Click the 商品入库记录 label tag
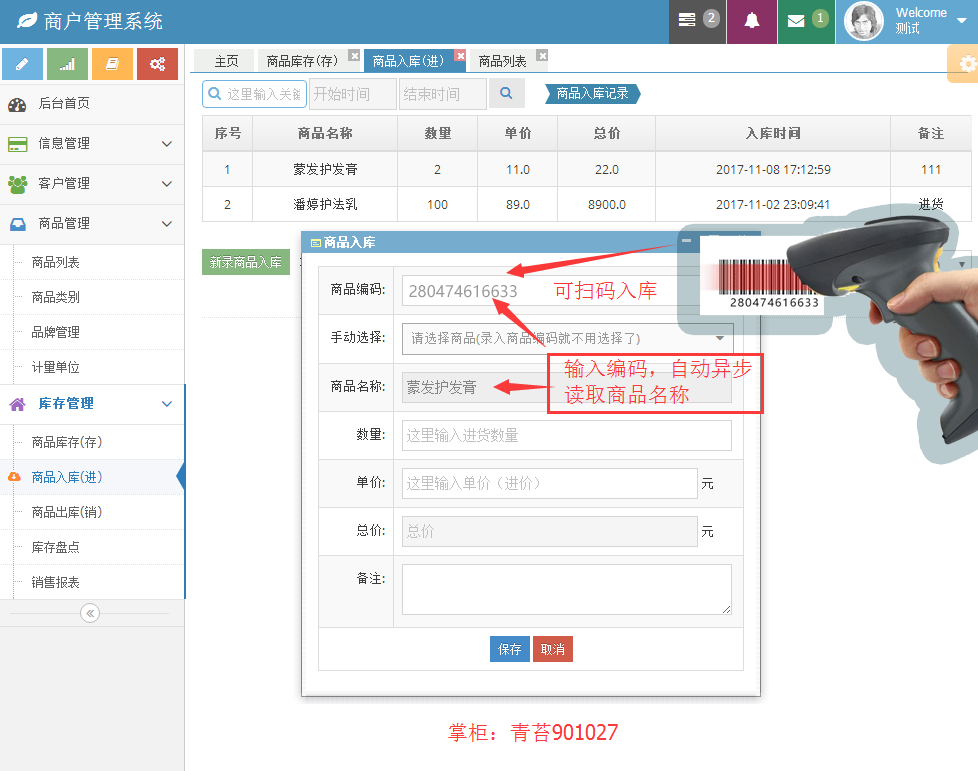Image resolution: width=978 pixels, height=771 pixels. [x=593, y=94]
